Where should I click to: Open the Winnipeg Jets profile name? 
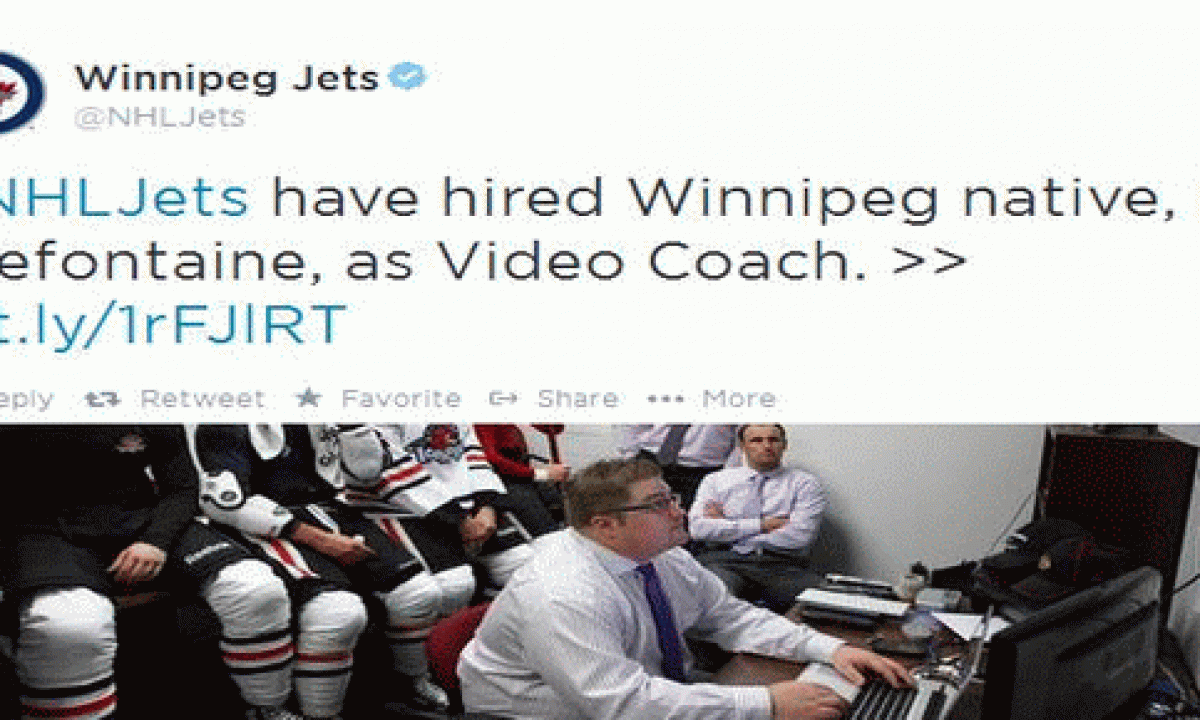[227, 78]
